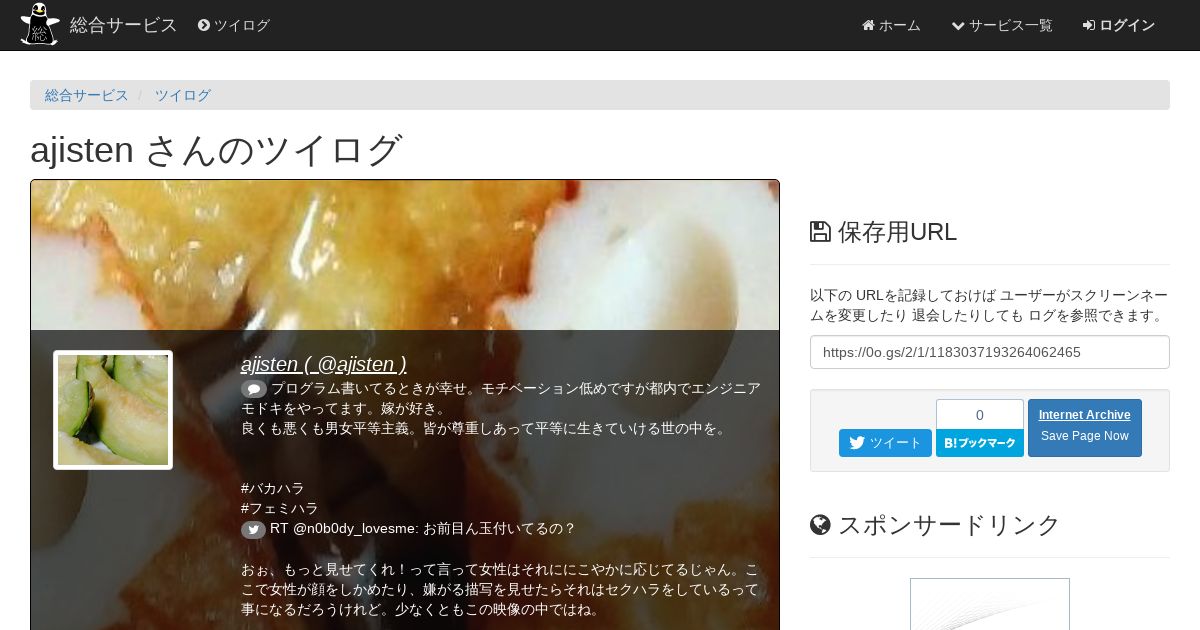Open the ajisten ( @ajisten ) profile link
The height and width of the screenshot is (630, 1200).
[323, 364]
